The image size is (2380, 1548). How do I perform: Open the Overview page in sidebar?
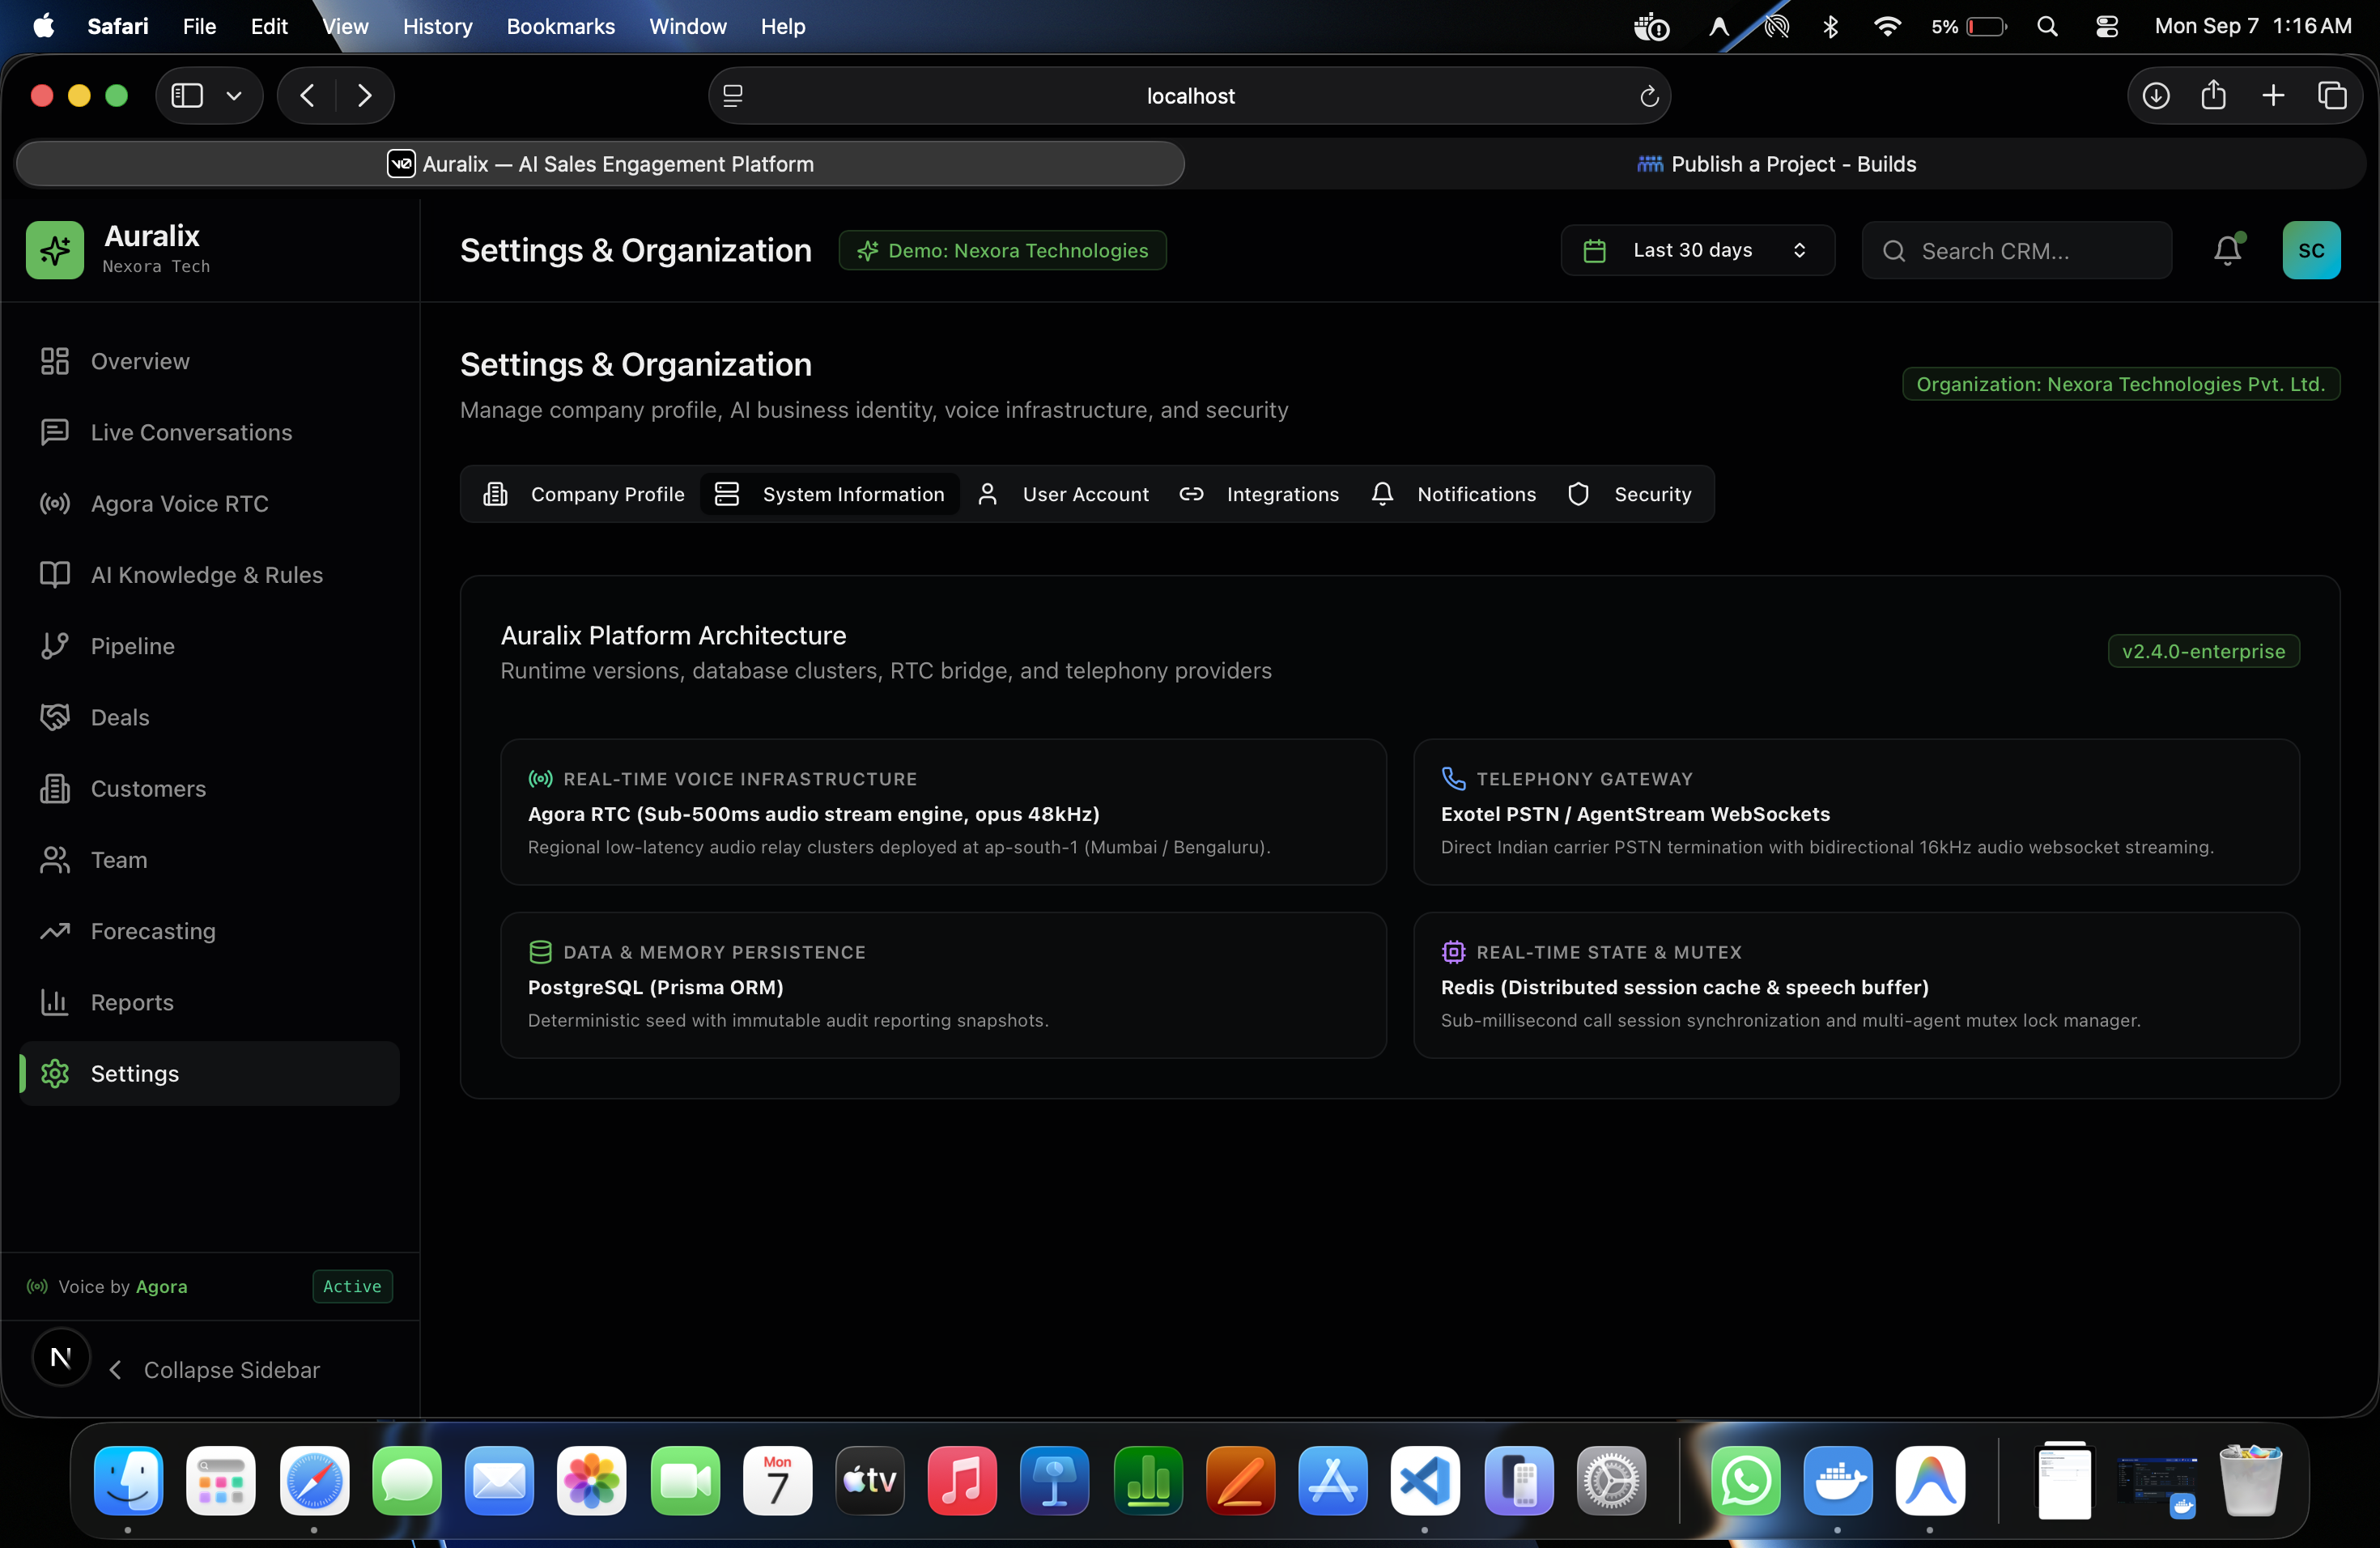(209, 361)
